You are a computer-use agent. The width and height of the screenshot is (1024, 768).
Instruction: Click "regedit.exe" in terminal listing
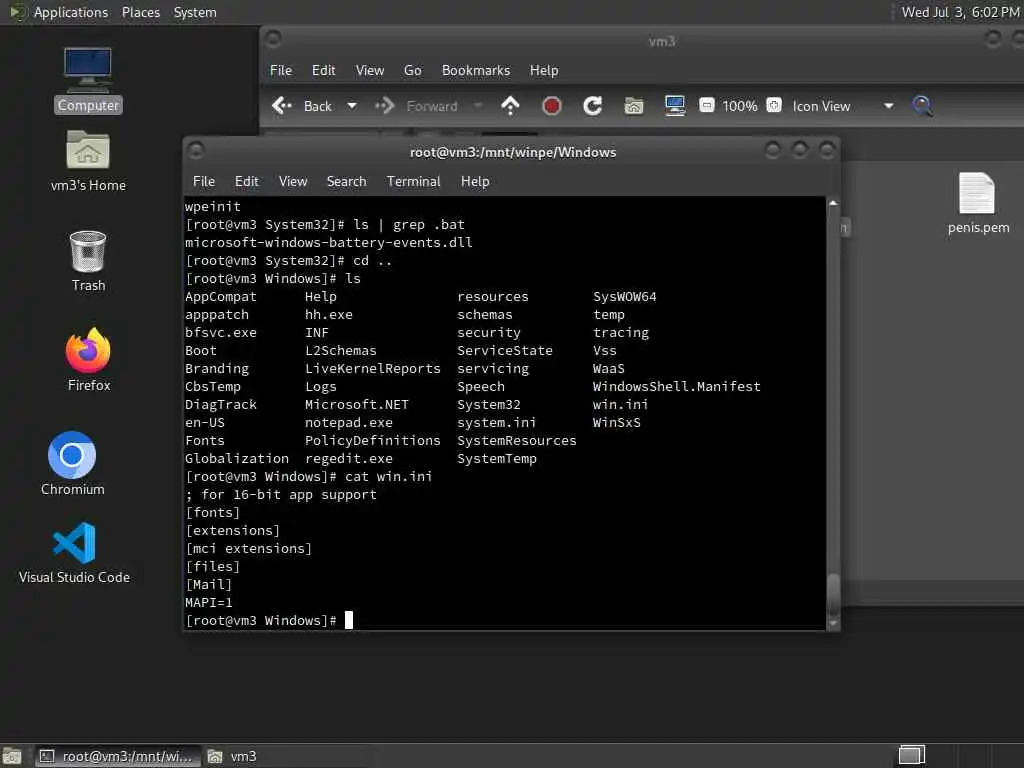point(349,458)
